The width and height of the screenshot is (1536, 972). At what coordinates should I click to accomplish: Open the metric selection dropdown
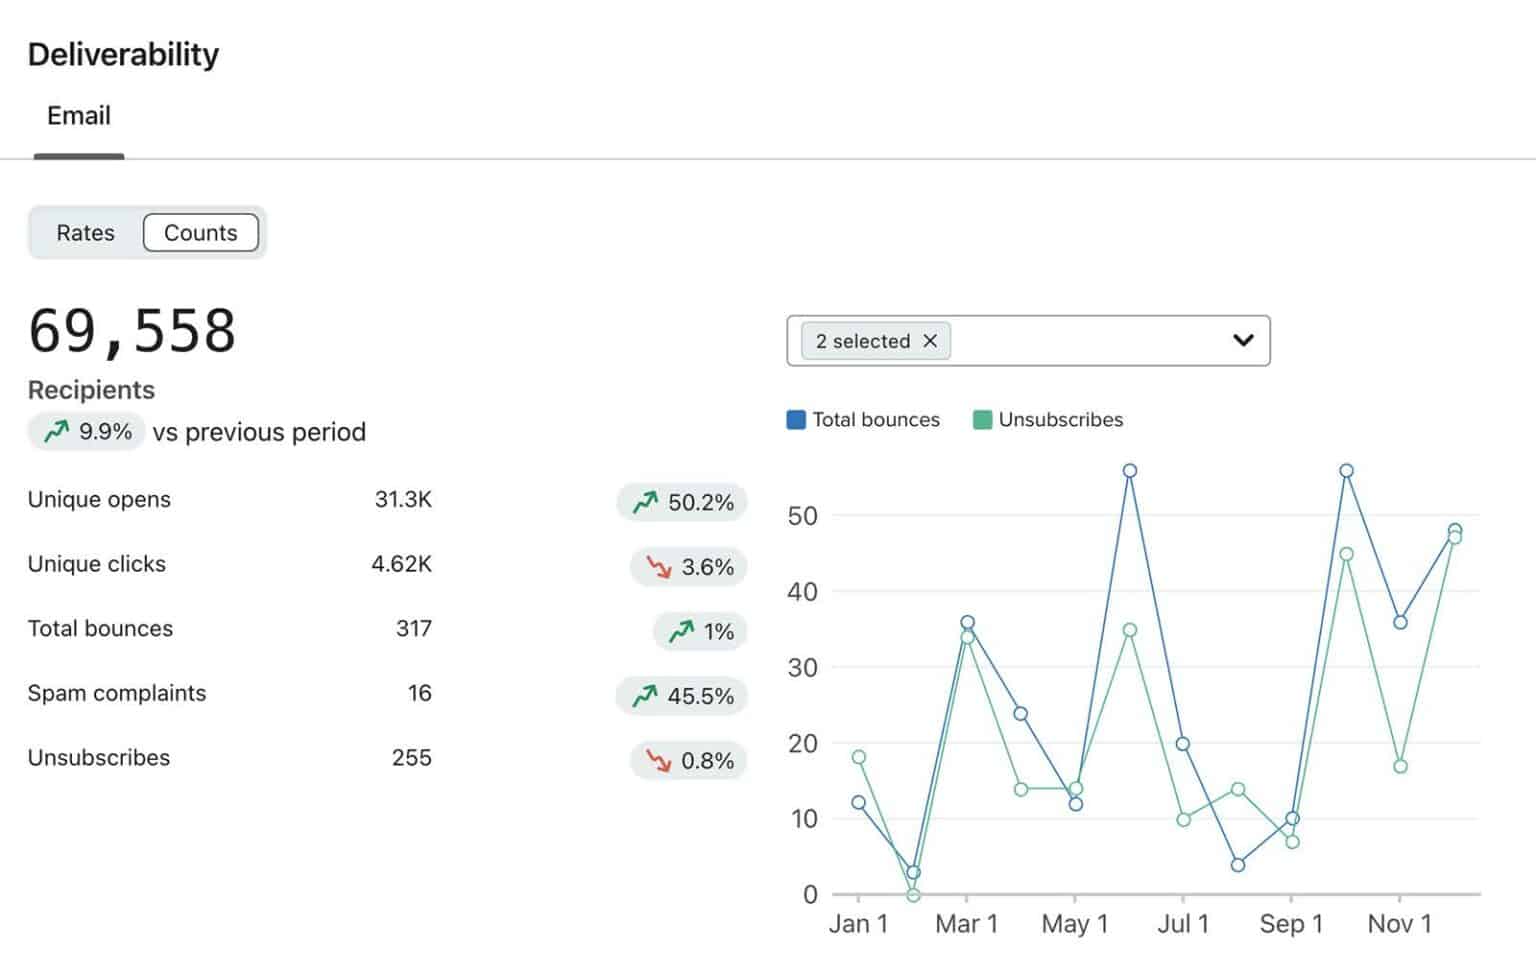[x=1030, y=340]
